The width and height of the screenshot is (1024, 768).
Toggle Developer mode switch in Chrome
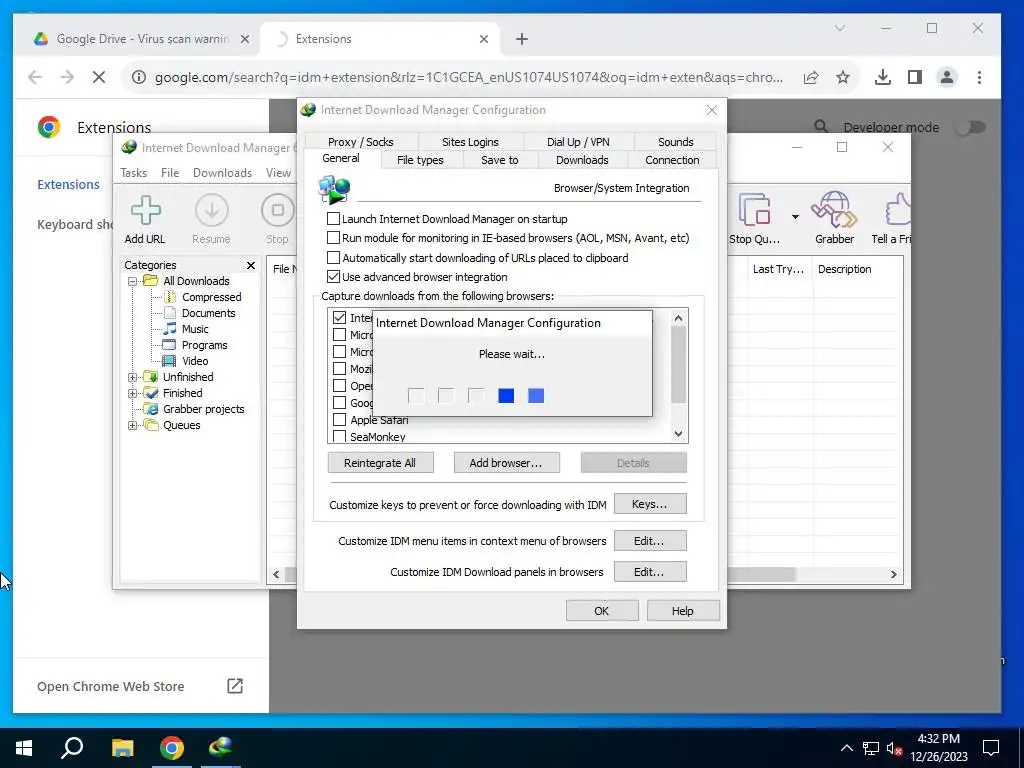coord(970,127)
